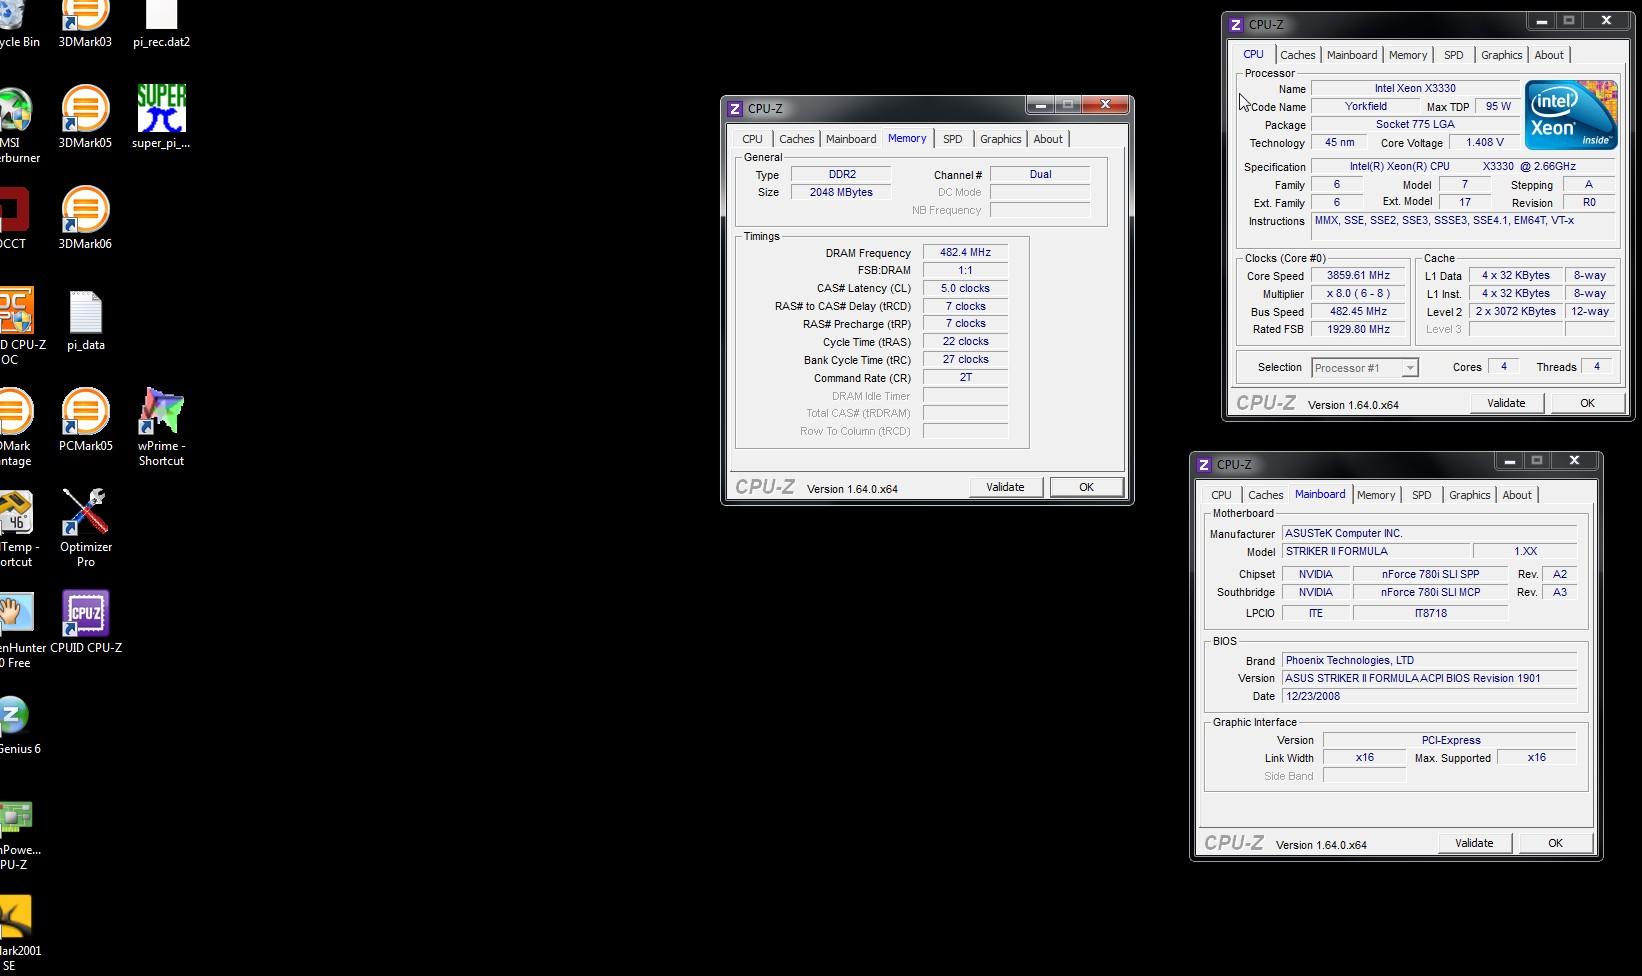Screen dimensions: 1642x976
Task: Open the Processor #1 selection dropdown
Action: (1364, 368)
